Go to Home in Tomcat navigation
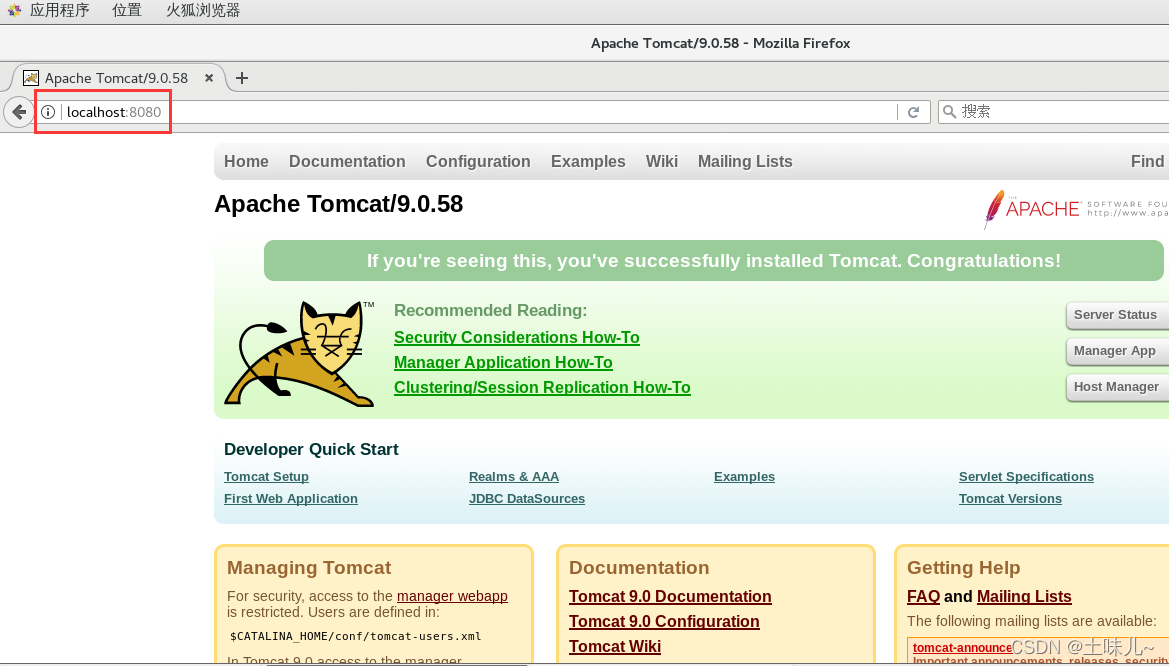 click(x=246, y=162)
